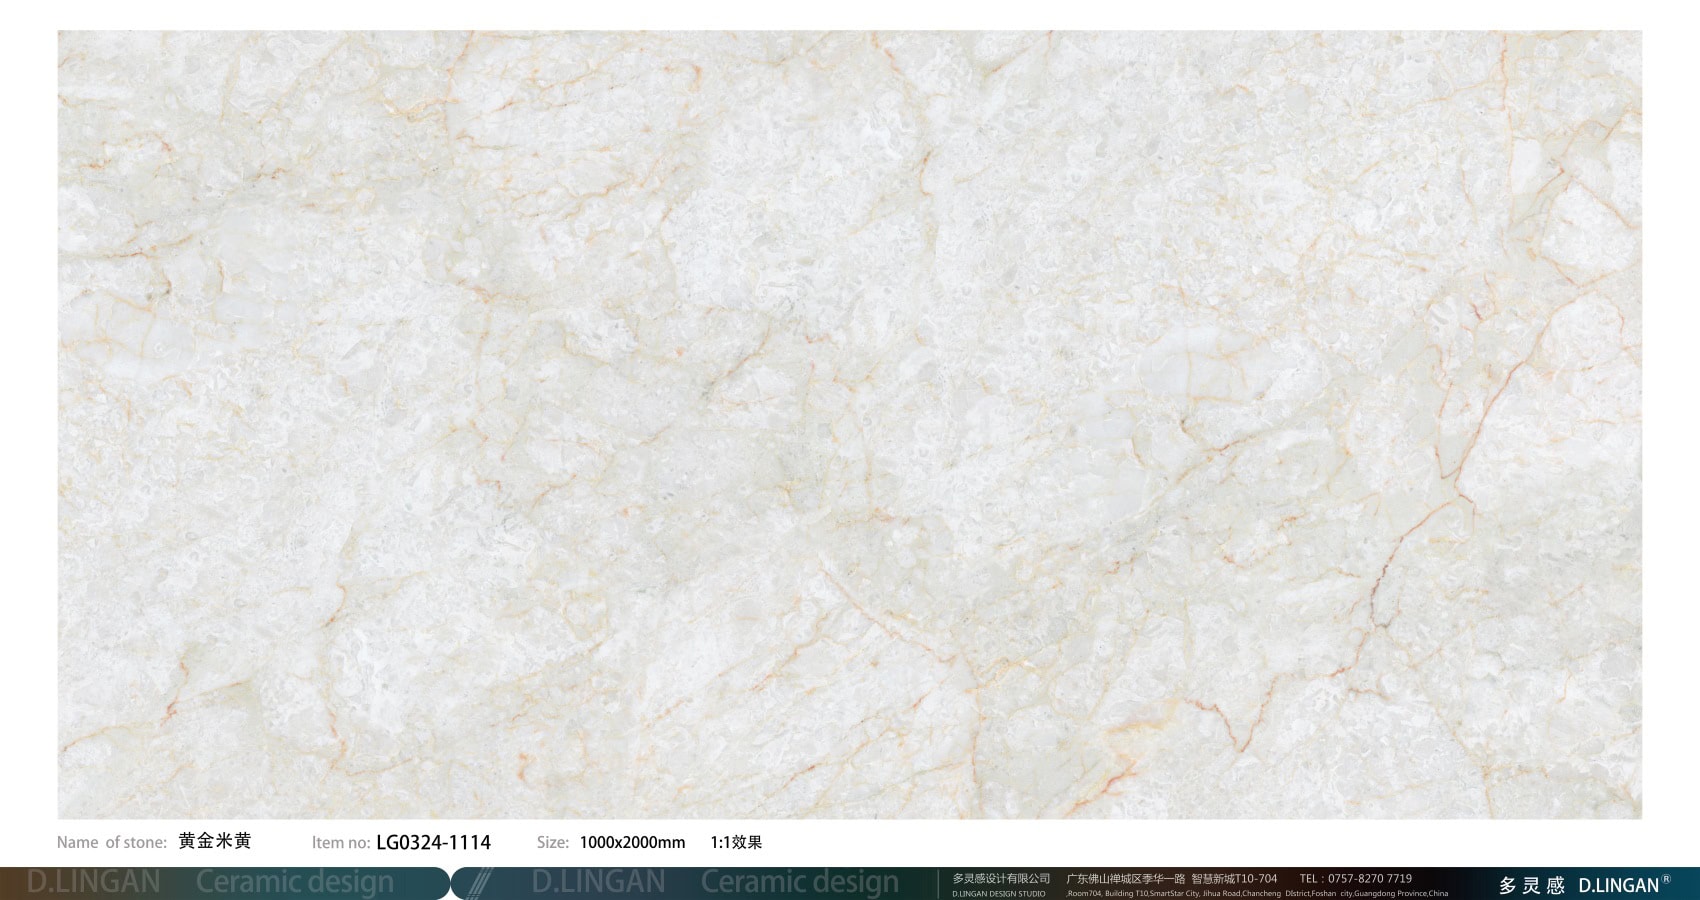Click item number LG0324-1114
The width and height of the screenshot is (1700, 900).
point(433,843)
